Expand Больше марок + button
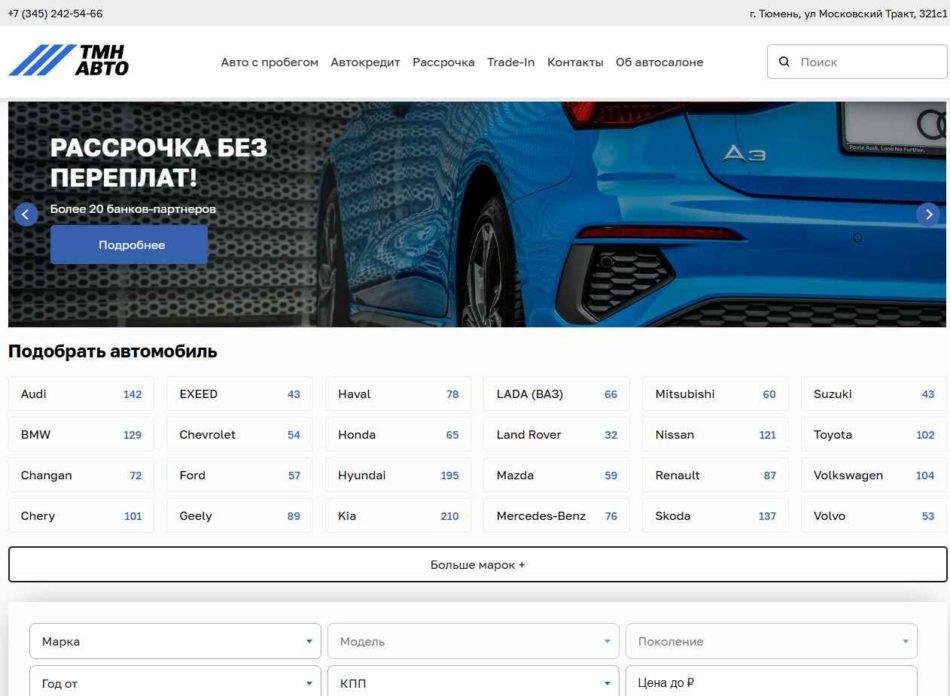 coord(477,565)
